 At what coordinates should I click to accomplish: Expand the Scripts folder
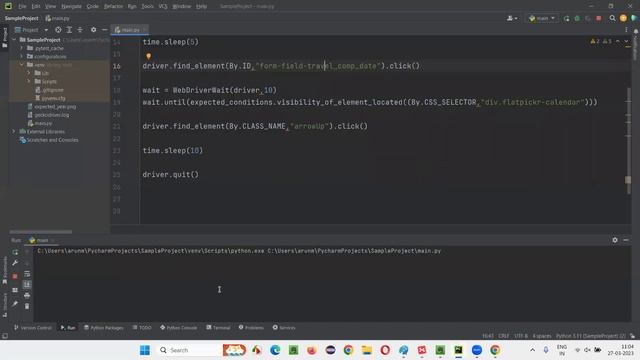tap(29, 81)
